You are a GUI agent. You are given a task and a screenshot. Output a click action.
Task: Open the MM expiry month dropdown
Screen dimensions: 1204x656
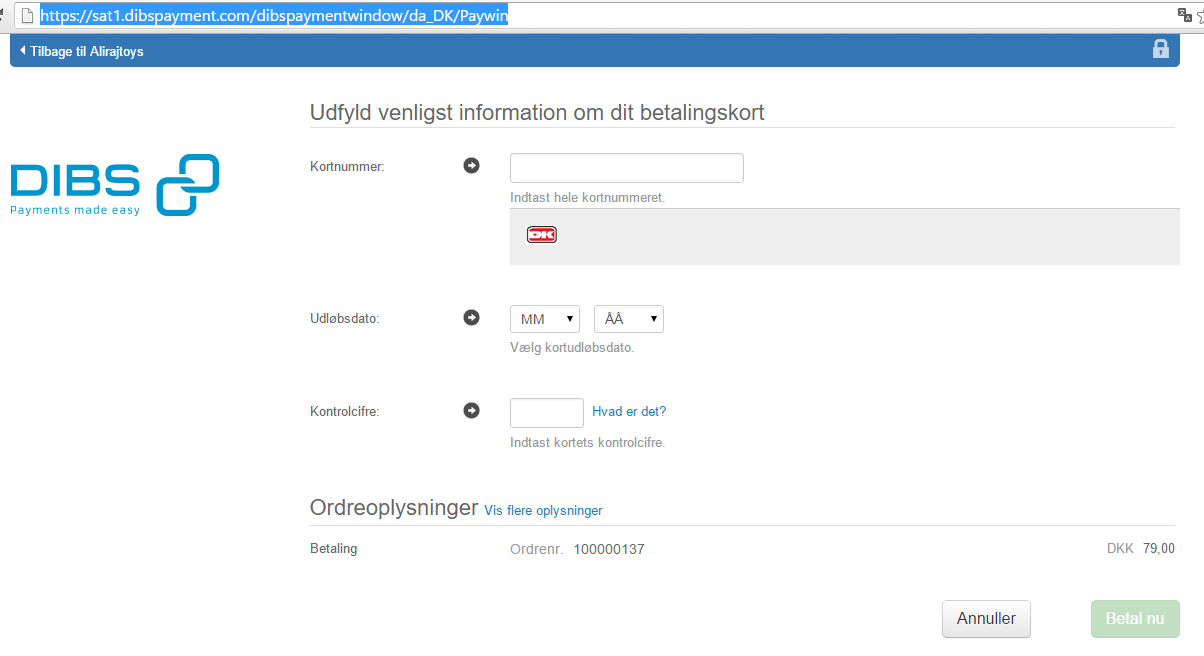coord(545,319)
